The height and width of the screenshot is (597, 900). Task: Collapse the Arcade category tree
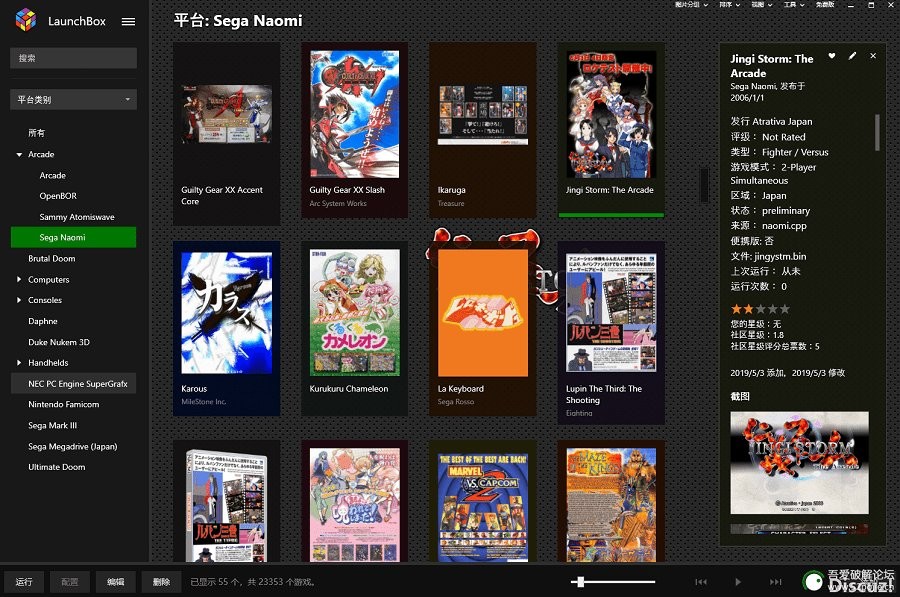pyautogui.click(x=19, y=155)
